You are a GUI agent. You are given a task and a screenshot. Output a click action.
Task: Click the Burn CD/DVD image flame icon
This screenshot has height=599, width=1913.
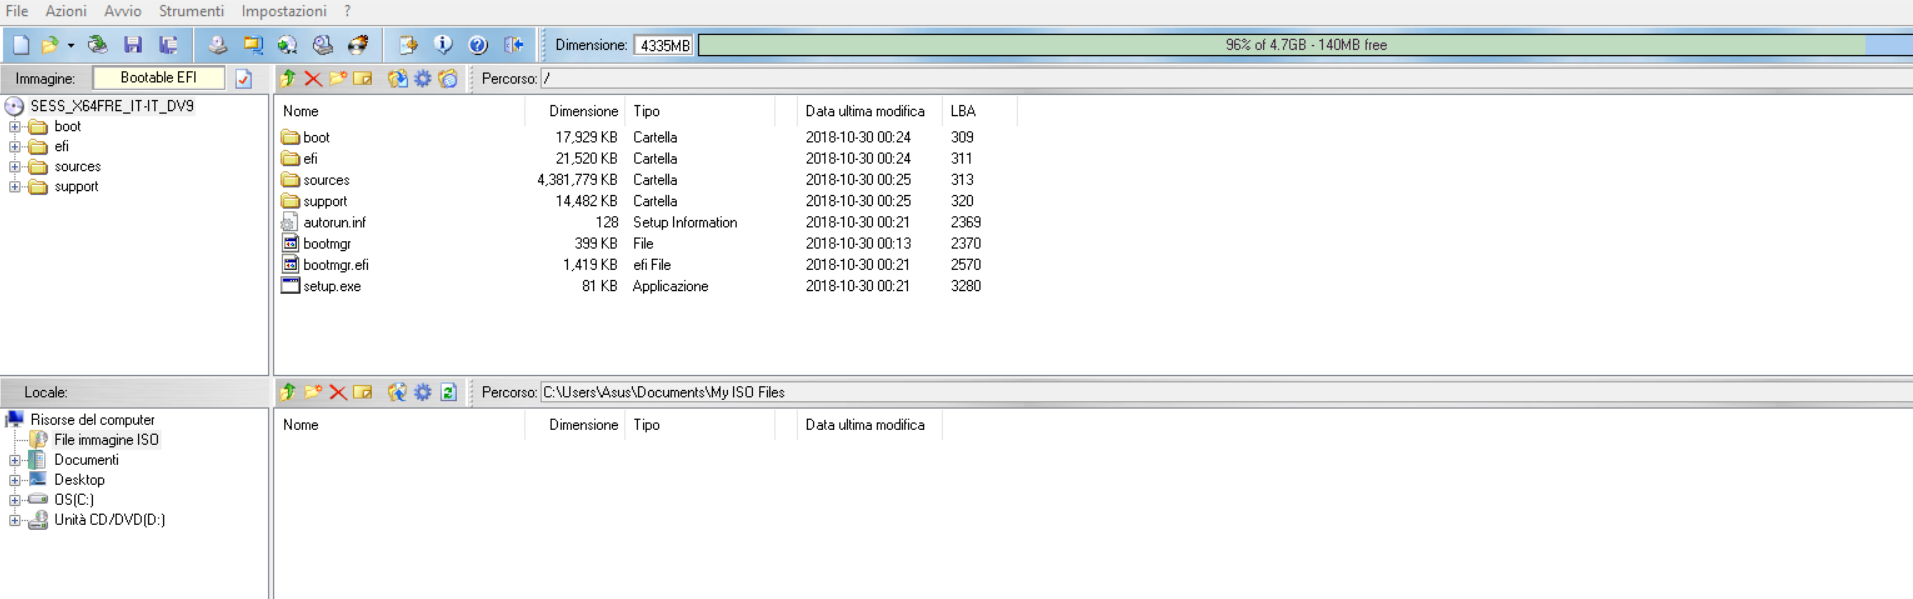358,45
